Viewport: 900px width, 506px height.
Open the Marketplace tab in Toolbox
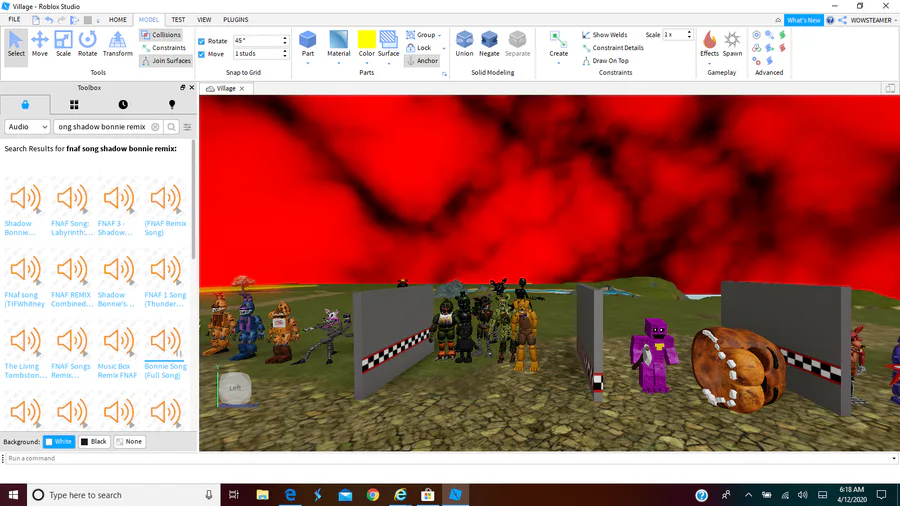(x=25, y=104)
